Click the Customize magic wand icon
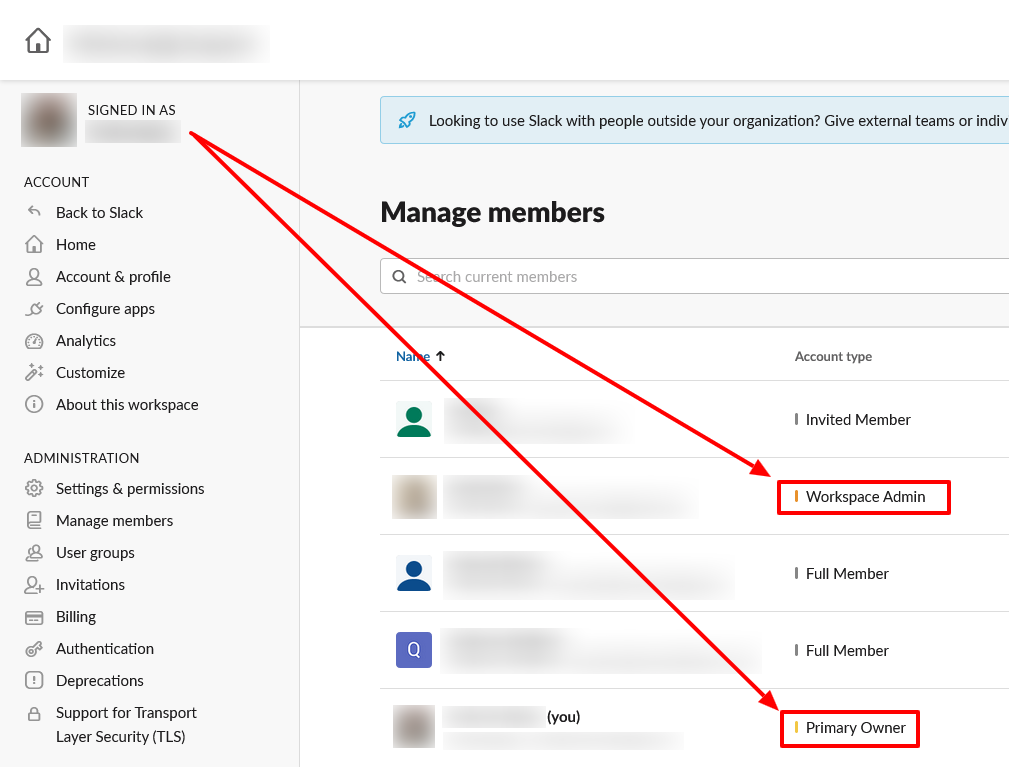Image resolution: width=1009 pixels, height=767 pixels. pyautogui.click(x=34, y=373)
